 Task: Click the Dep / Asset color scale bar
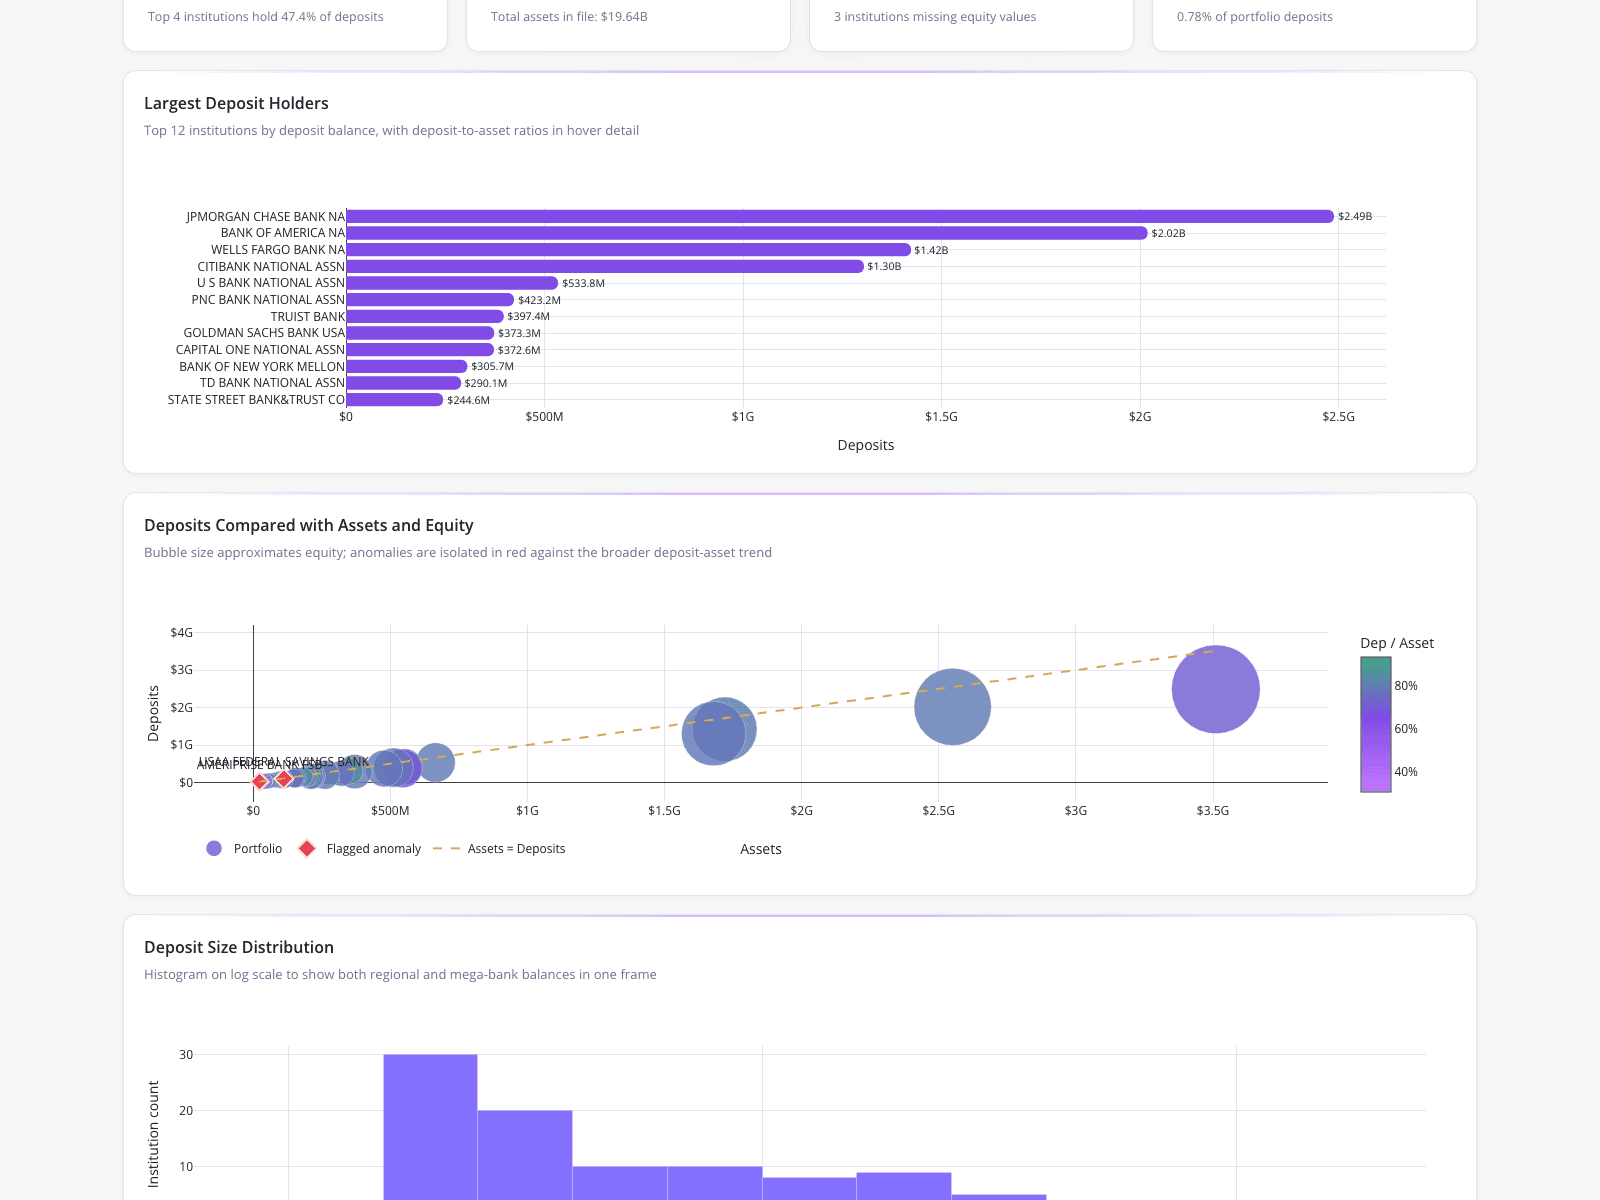point(1375,724)
